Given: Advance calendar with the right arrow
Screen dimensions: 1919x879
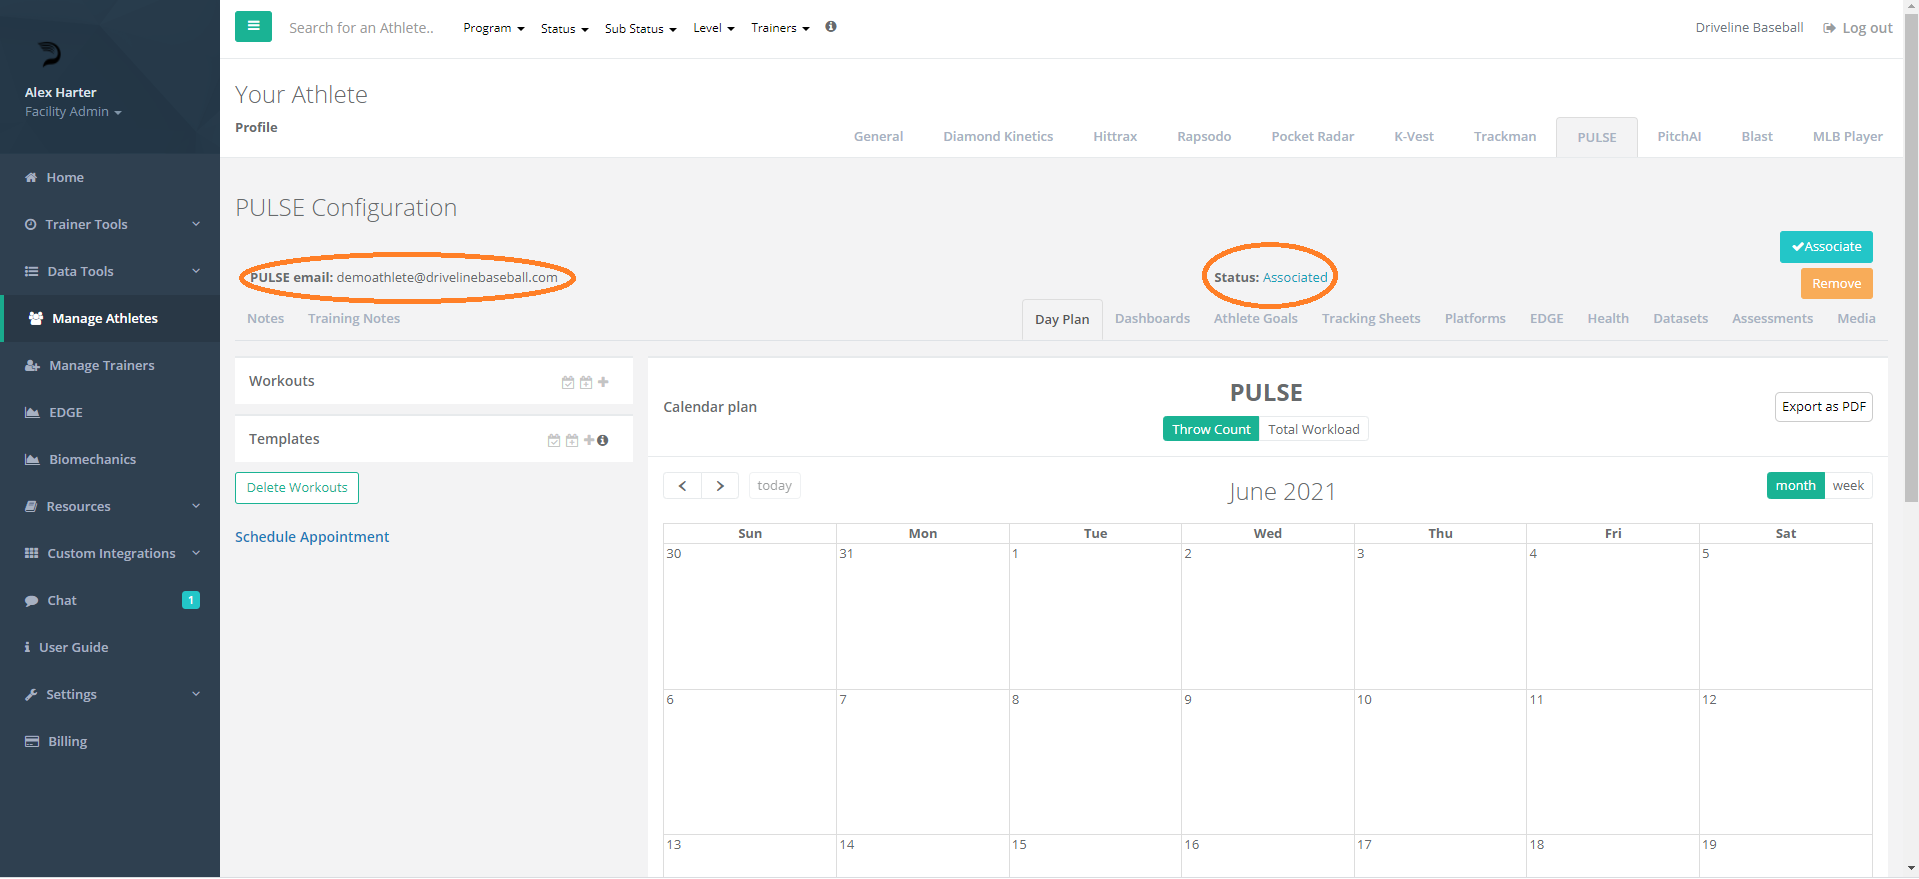Looking at the screenshot, I should (720, 486).
